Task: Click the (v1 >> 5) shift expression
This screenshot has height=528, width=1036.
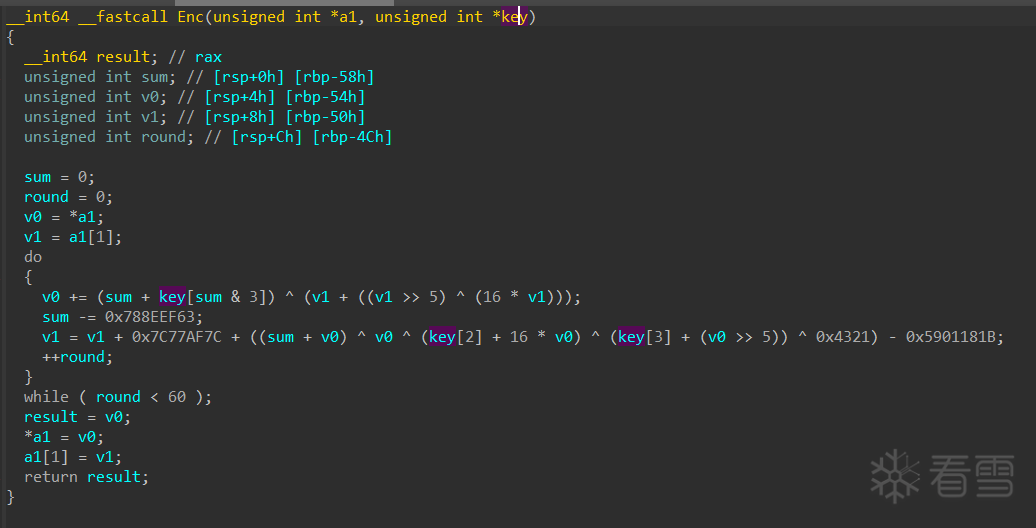Action: 406,297
